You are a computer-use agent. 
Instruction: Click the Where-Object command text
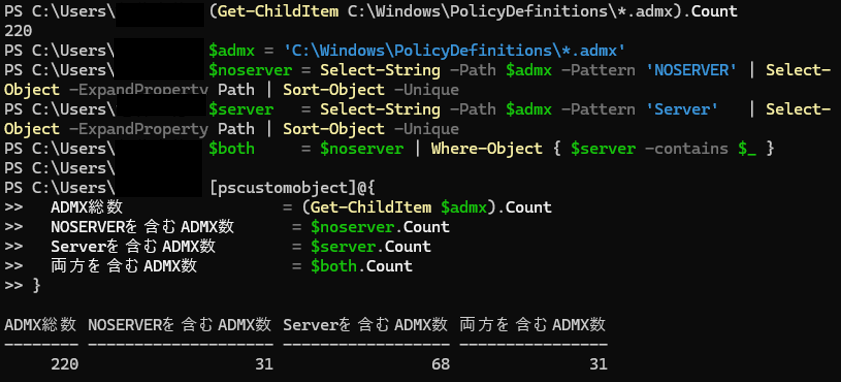[486, 149]
